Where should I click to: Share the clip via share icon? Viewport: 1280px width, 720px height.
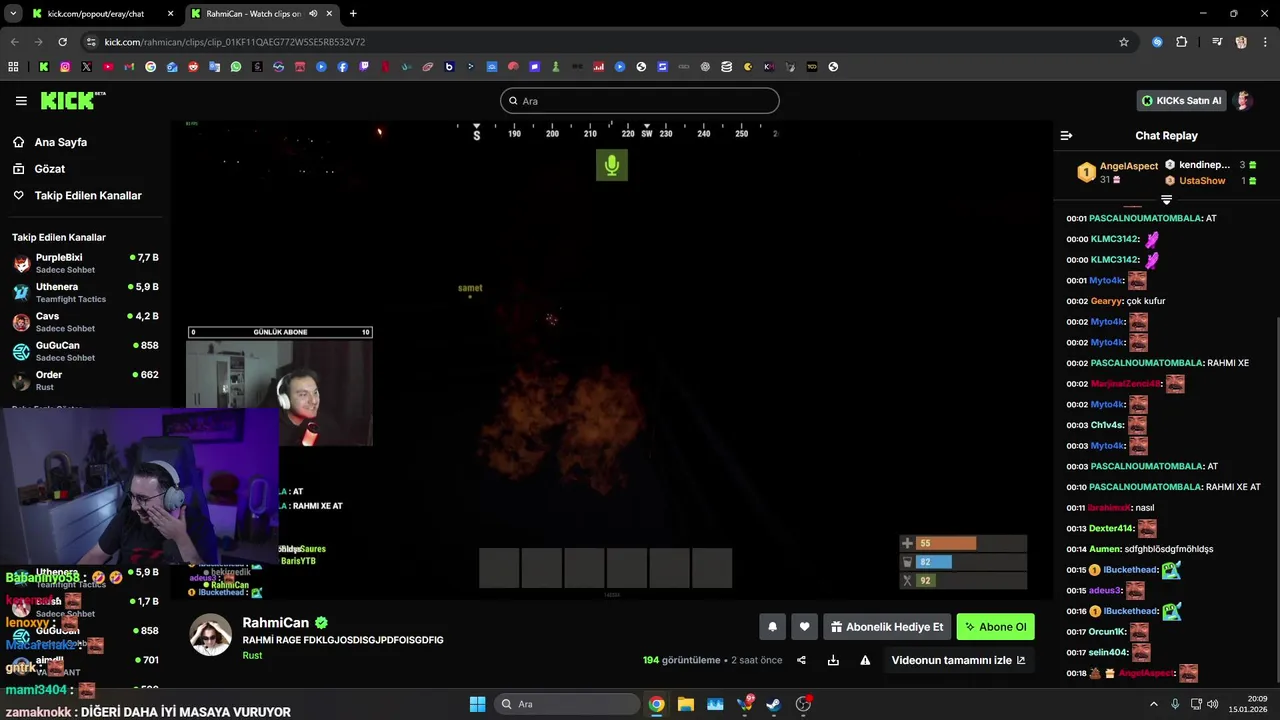(x=801, y=660)
